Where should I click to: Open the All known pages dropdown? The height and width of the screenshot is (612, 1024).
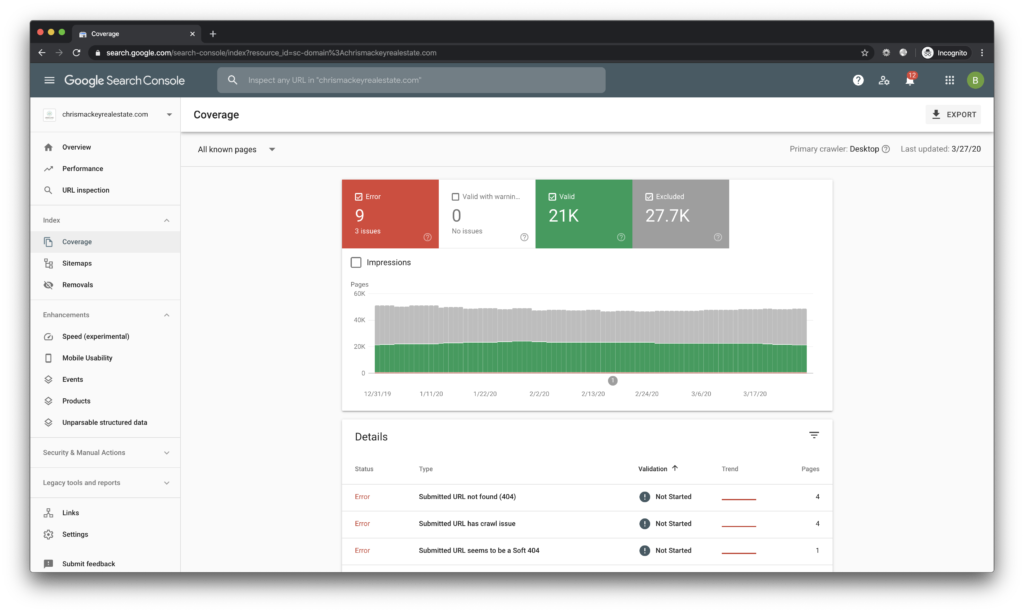coord(236,150)
